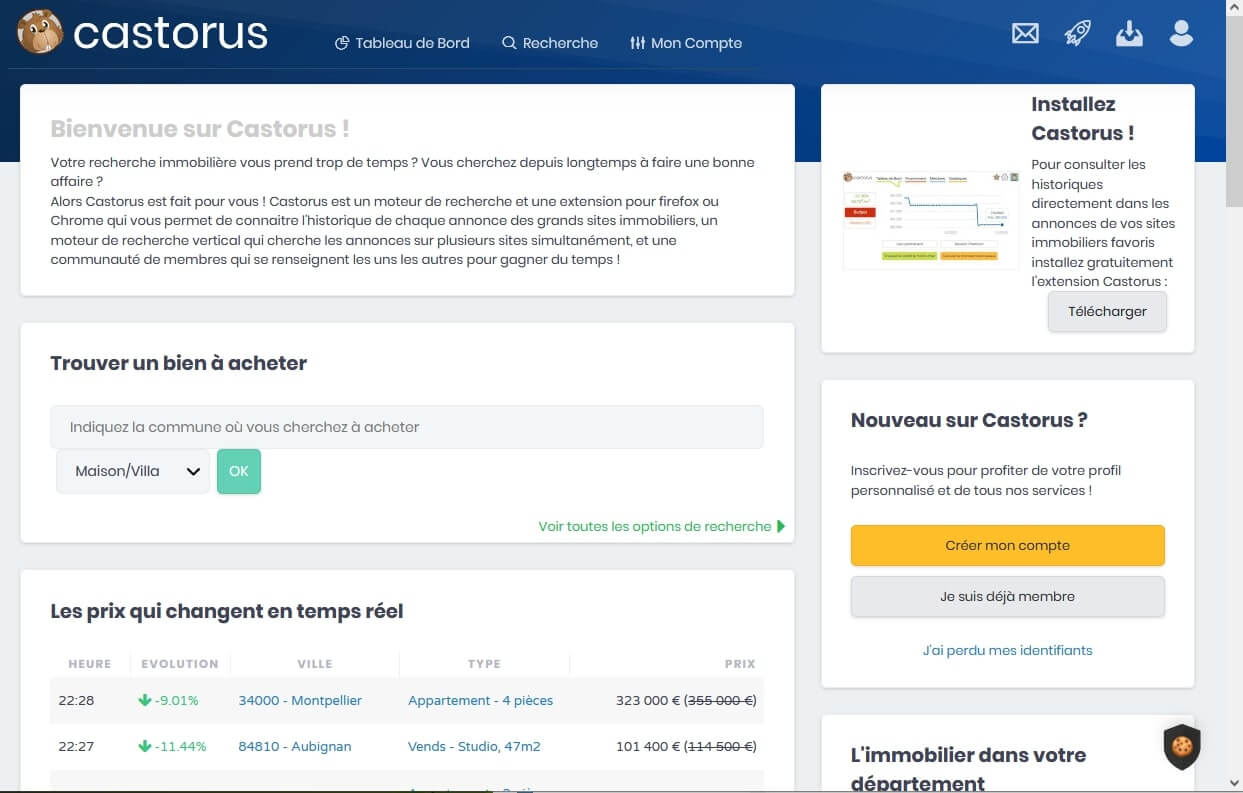Open the J'ai perdu mes identifiants link
This screenshot has width=1243, height=793.
tap(1007, 651)
